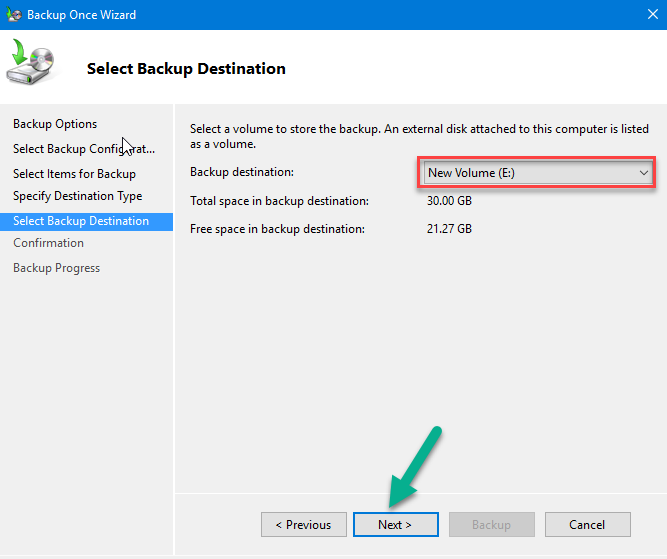Click the Previous button

click(304, 525)
